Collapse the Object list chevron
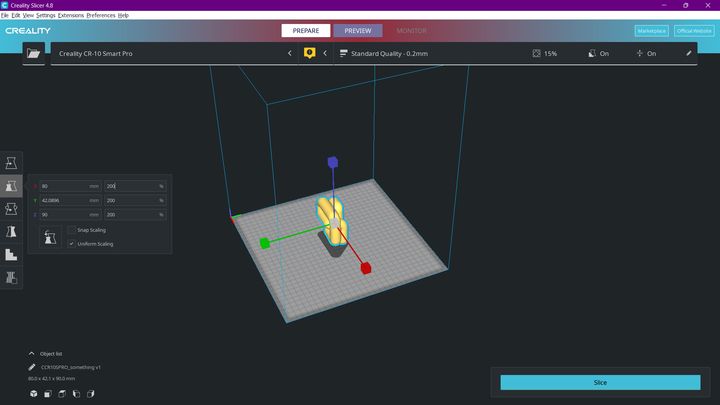This screenshot has width=720, height=405. coord(31,354)
